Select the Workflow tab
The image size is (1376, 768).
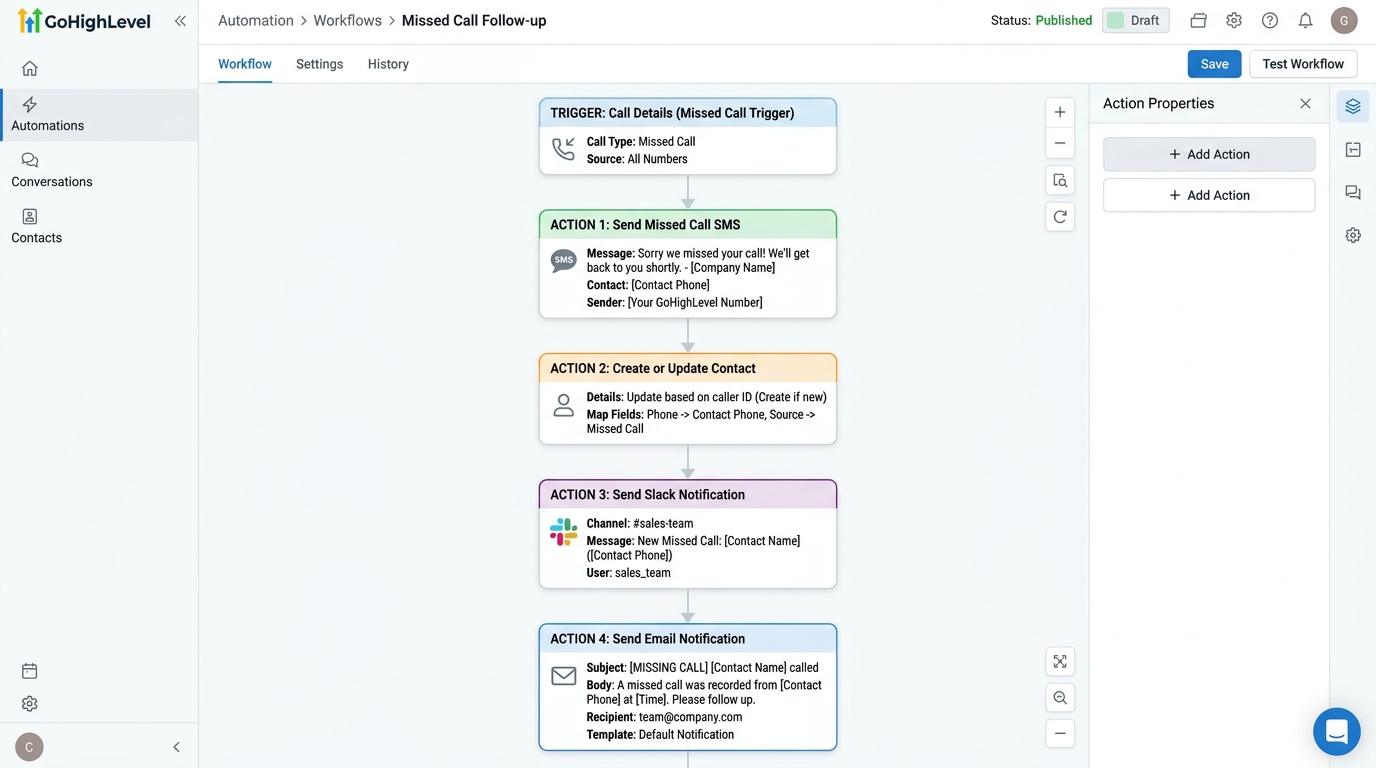click(x=245, y=64)
